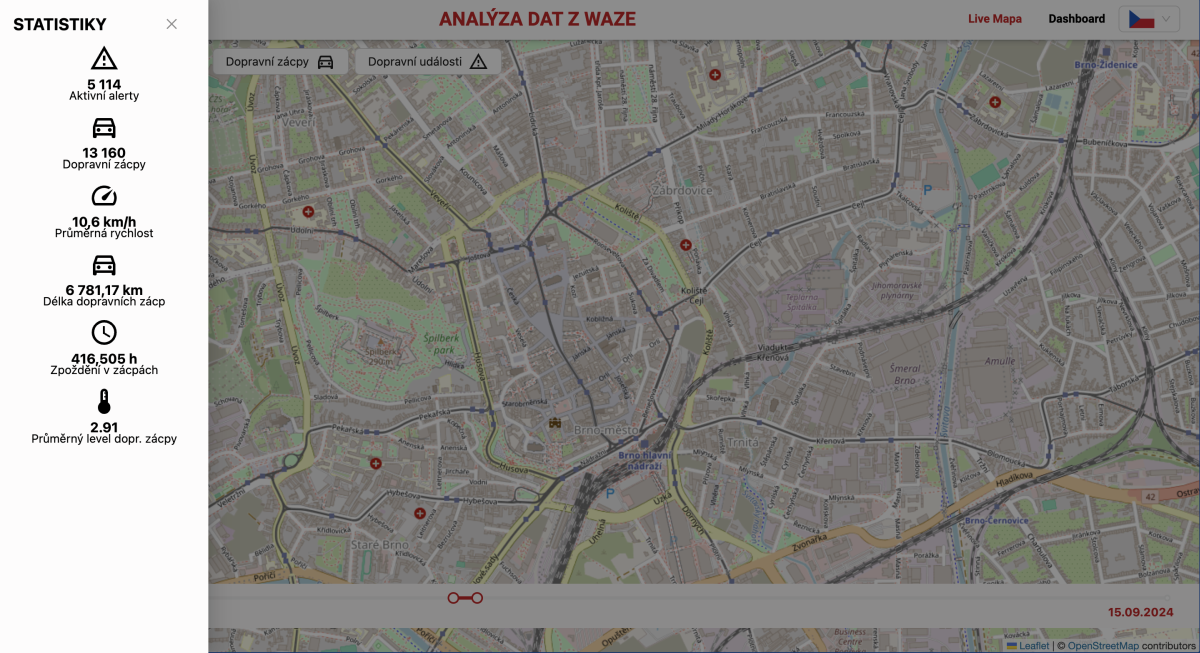The width and height of the screenshot is (1200, 653).
Task: Click the right handle of timeline slider
Action: (x=477, y=598)
